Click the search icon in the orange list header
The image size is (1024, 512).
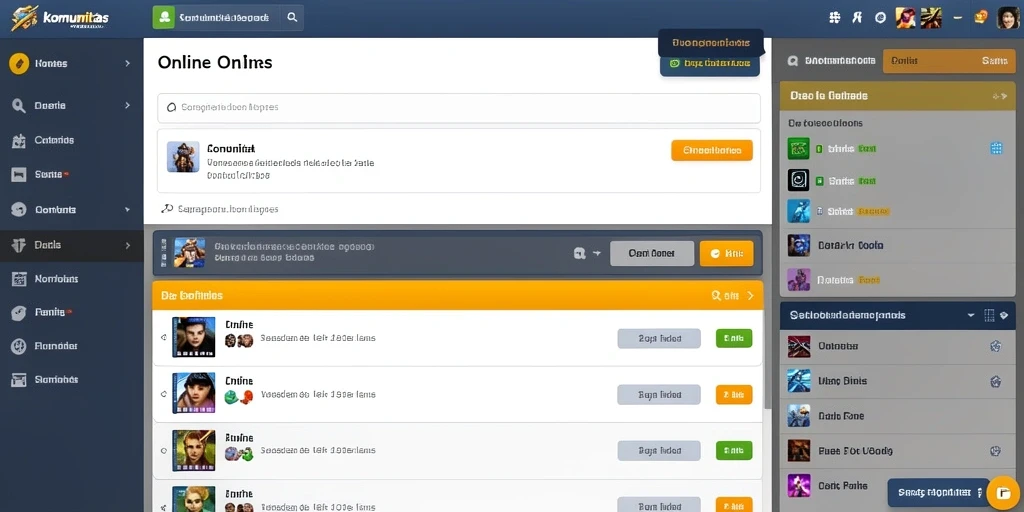tap(716, 296)
